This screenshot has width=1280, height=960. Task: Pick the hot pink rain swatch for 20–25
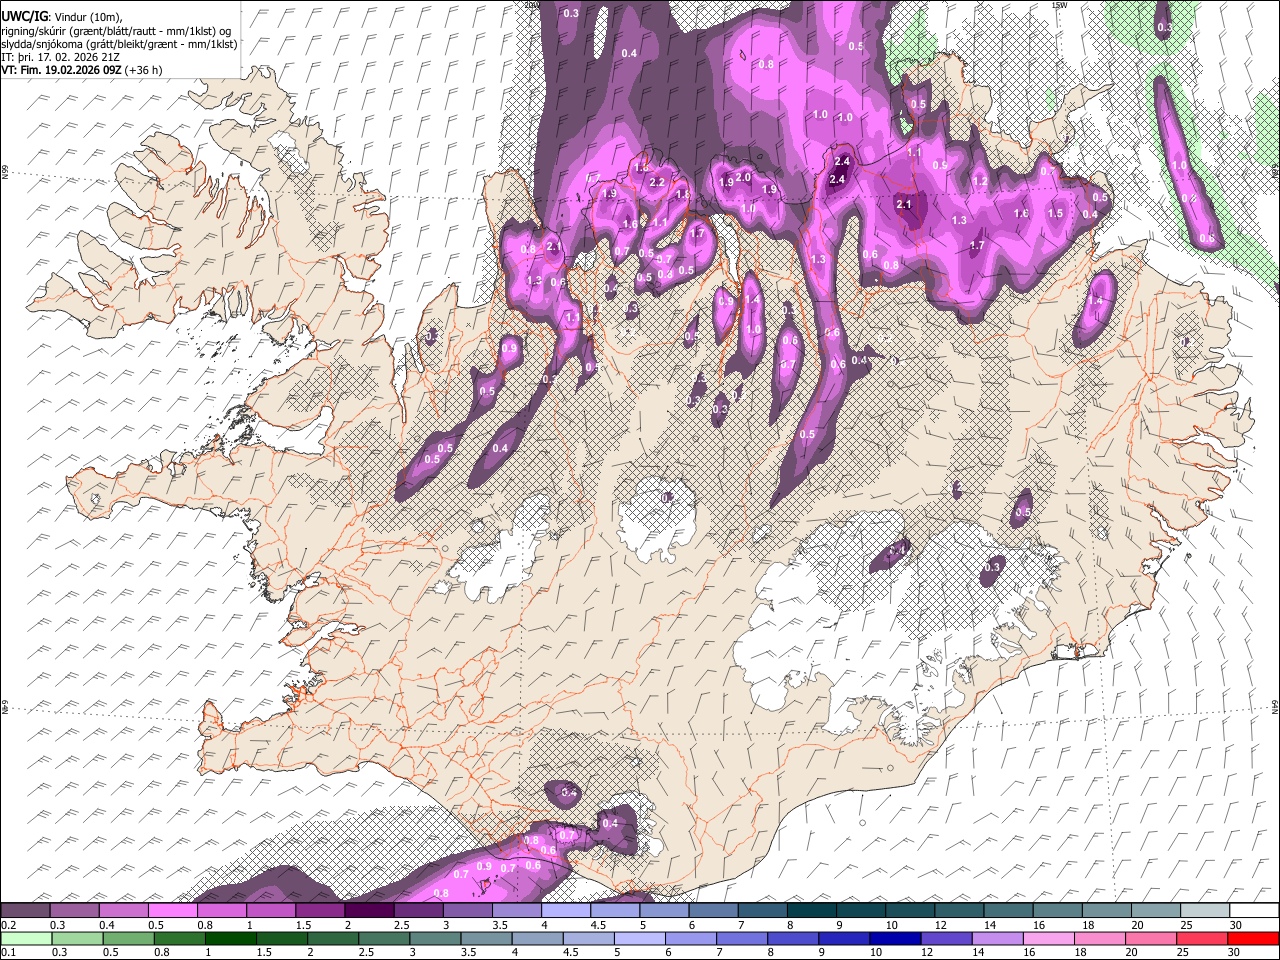tap(1150, 938)
